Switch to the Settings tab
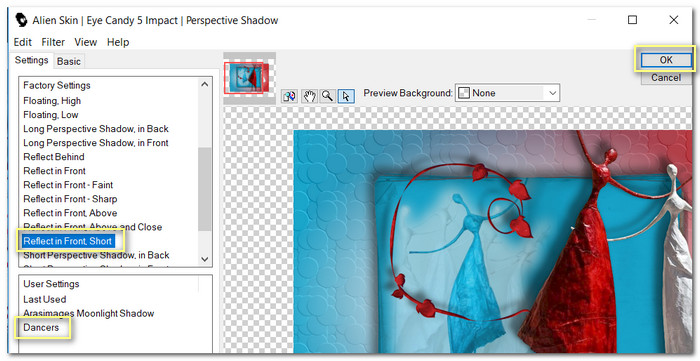This screenshot has width=700, height=361. [31, 60]
